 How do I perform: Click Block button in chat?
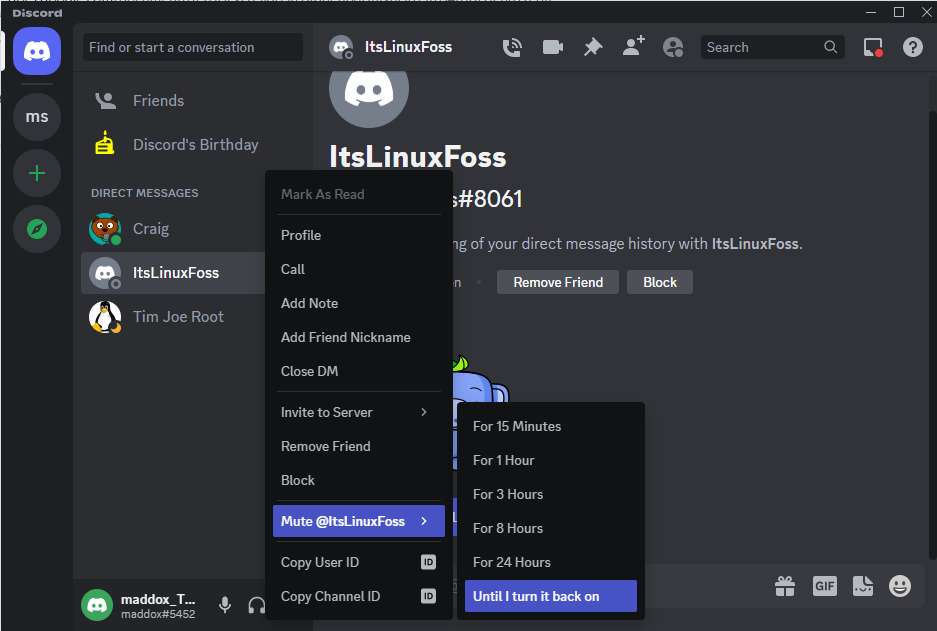tap(660, 282)
